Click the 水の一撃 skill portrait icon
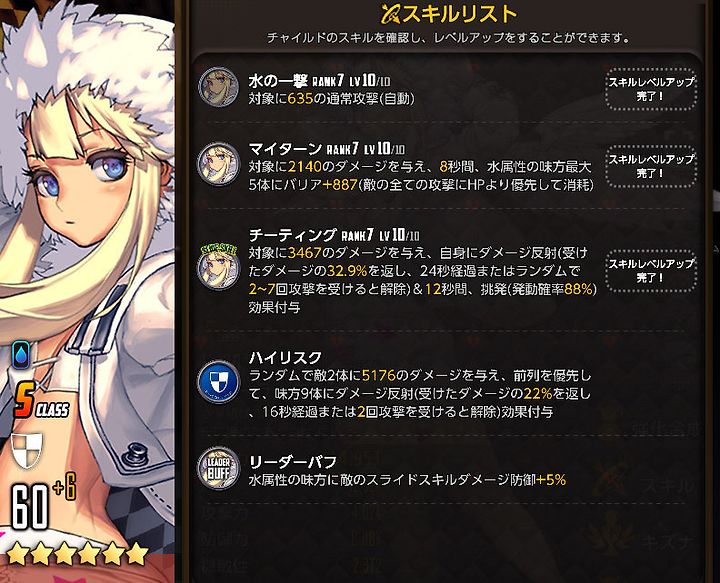The image size is (720, 583). pyautogui.click(x=219, y=87)
